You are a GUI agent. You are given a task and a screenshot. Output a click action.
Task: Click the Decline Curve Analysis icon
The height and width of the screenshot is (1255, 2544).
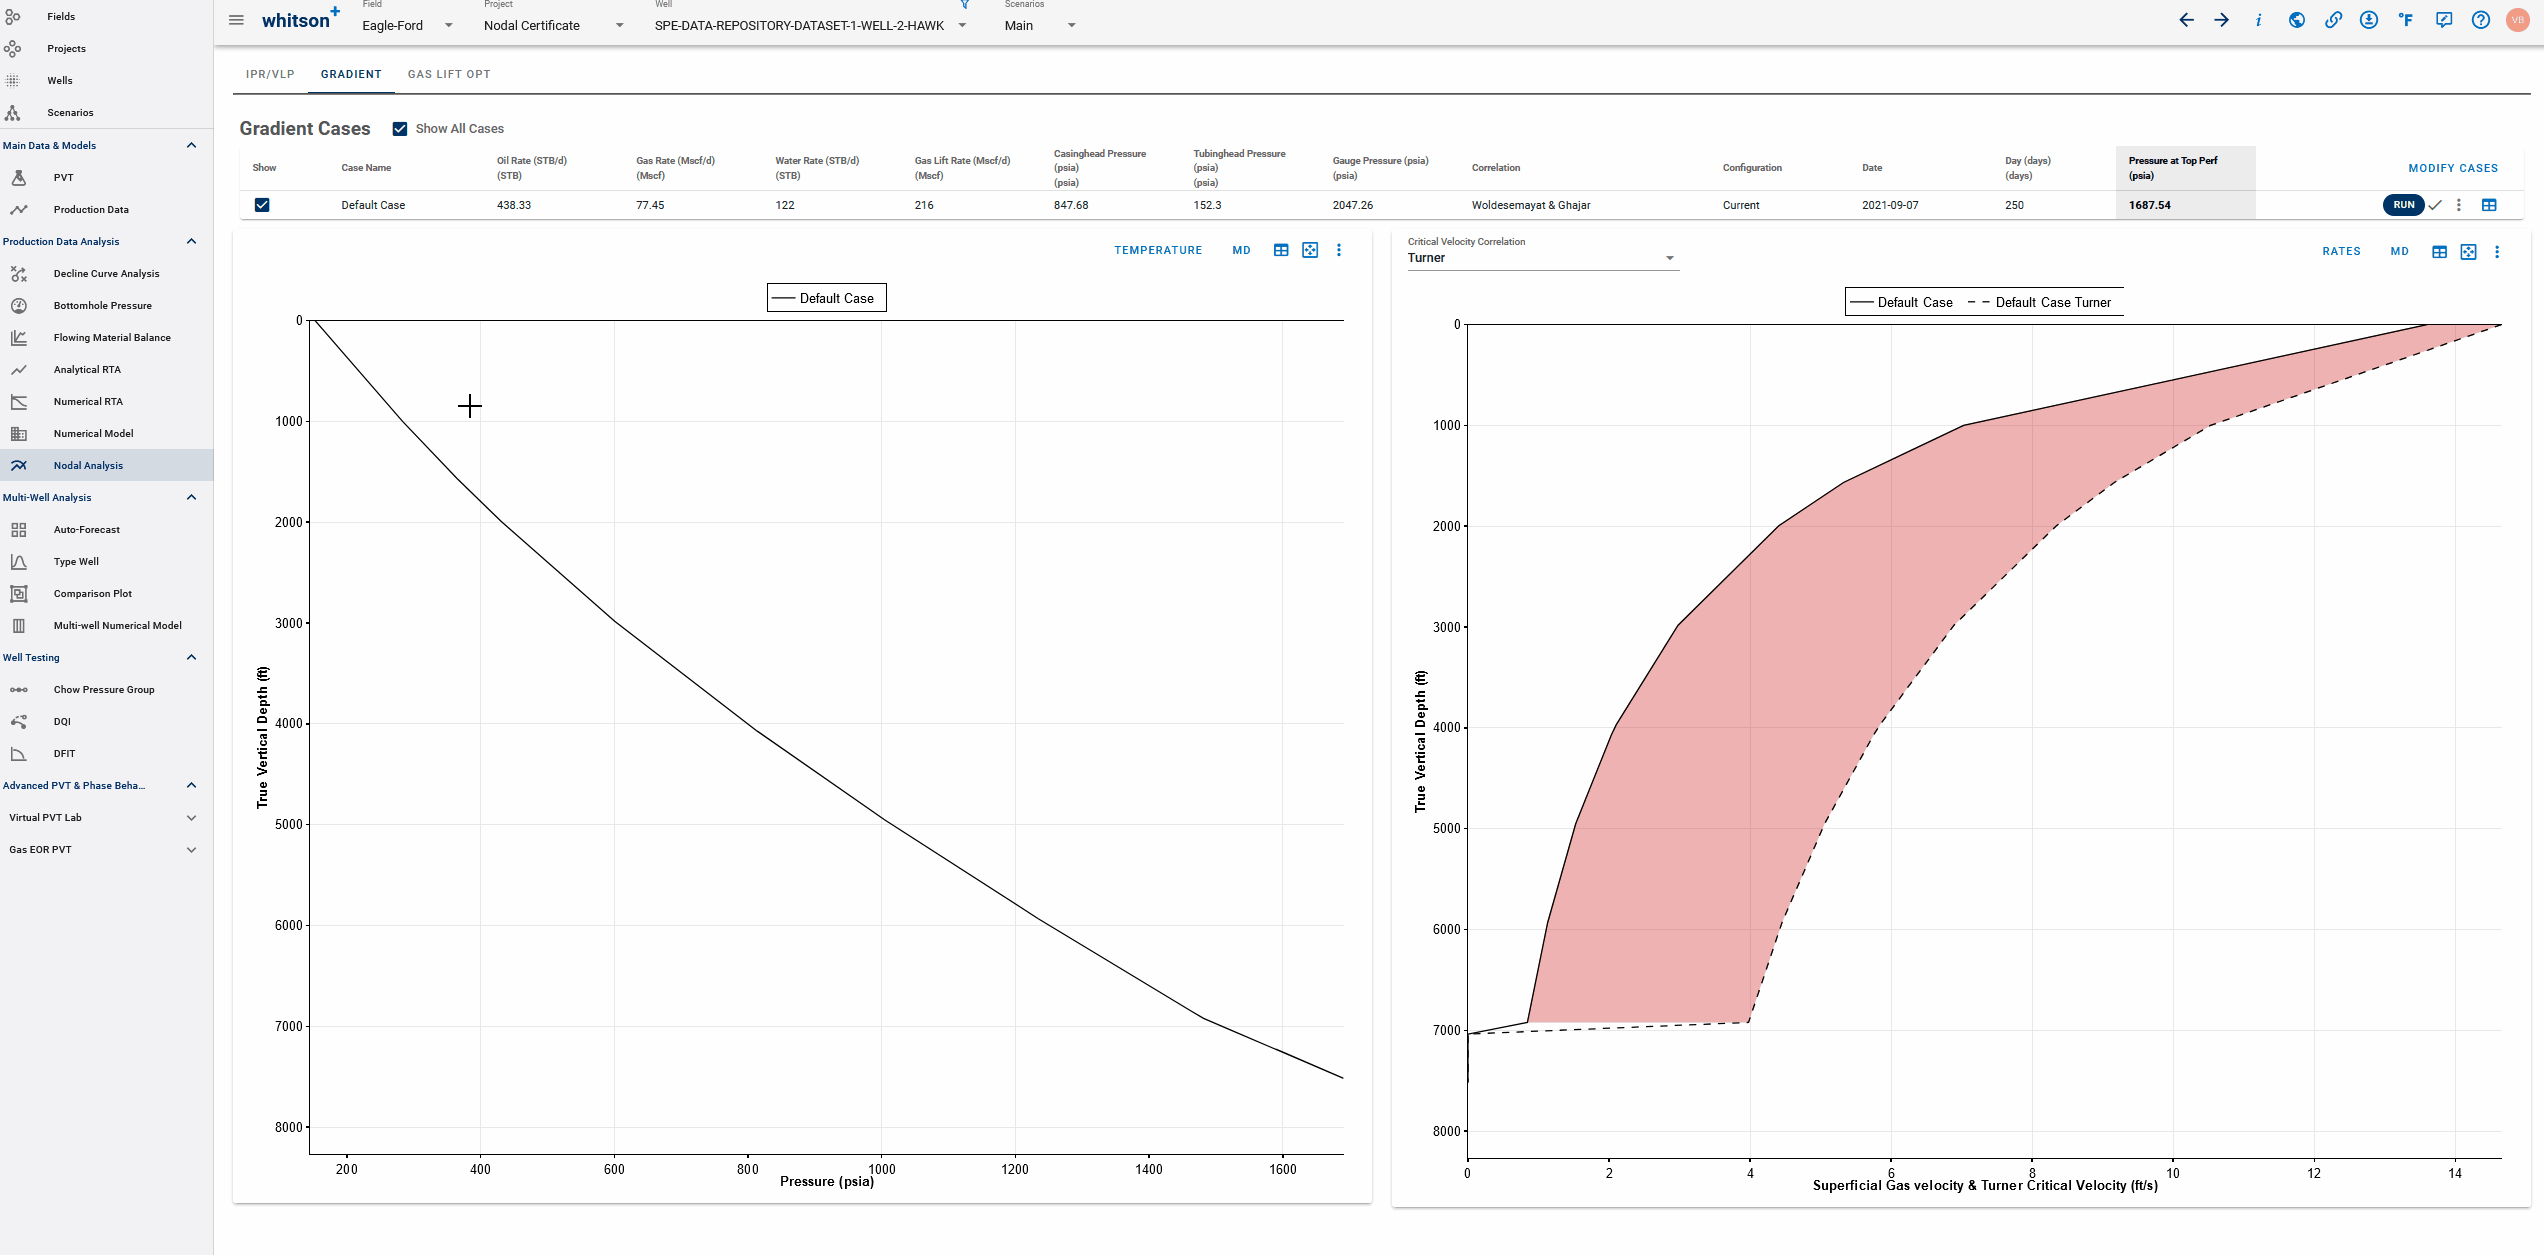18,272
